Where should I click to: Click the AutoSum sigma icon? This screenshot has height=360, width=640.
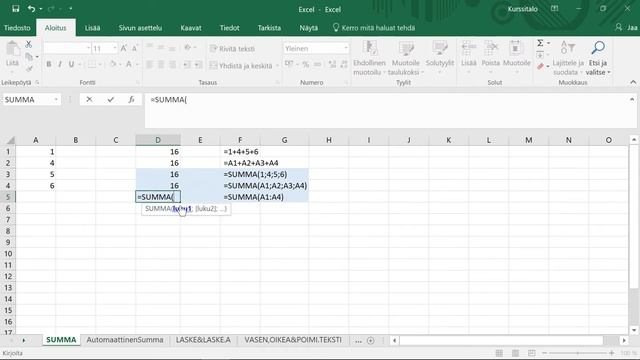pyautogui.click(x=540, y=43)
